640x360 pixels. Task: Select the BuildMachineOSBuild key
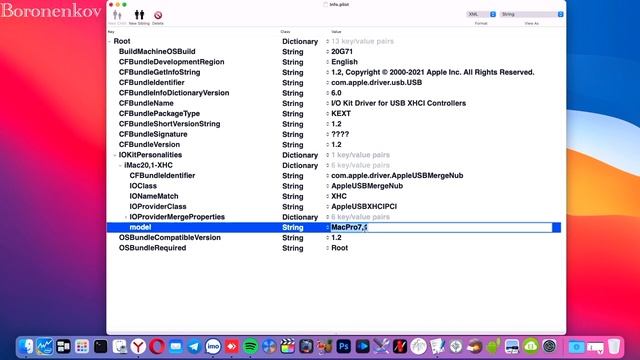[x=157, y=51]
